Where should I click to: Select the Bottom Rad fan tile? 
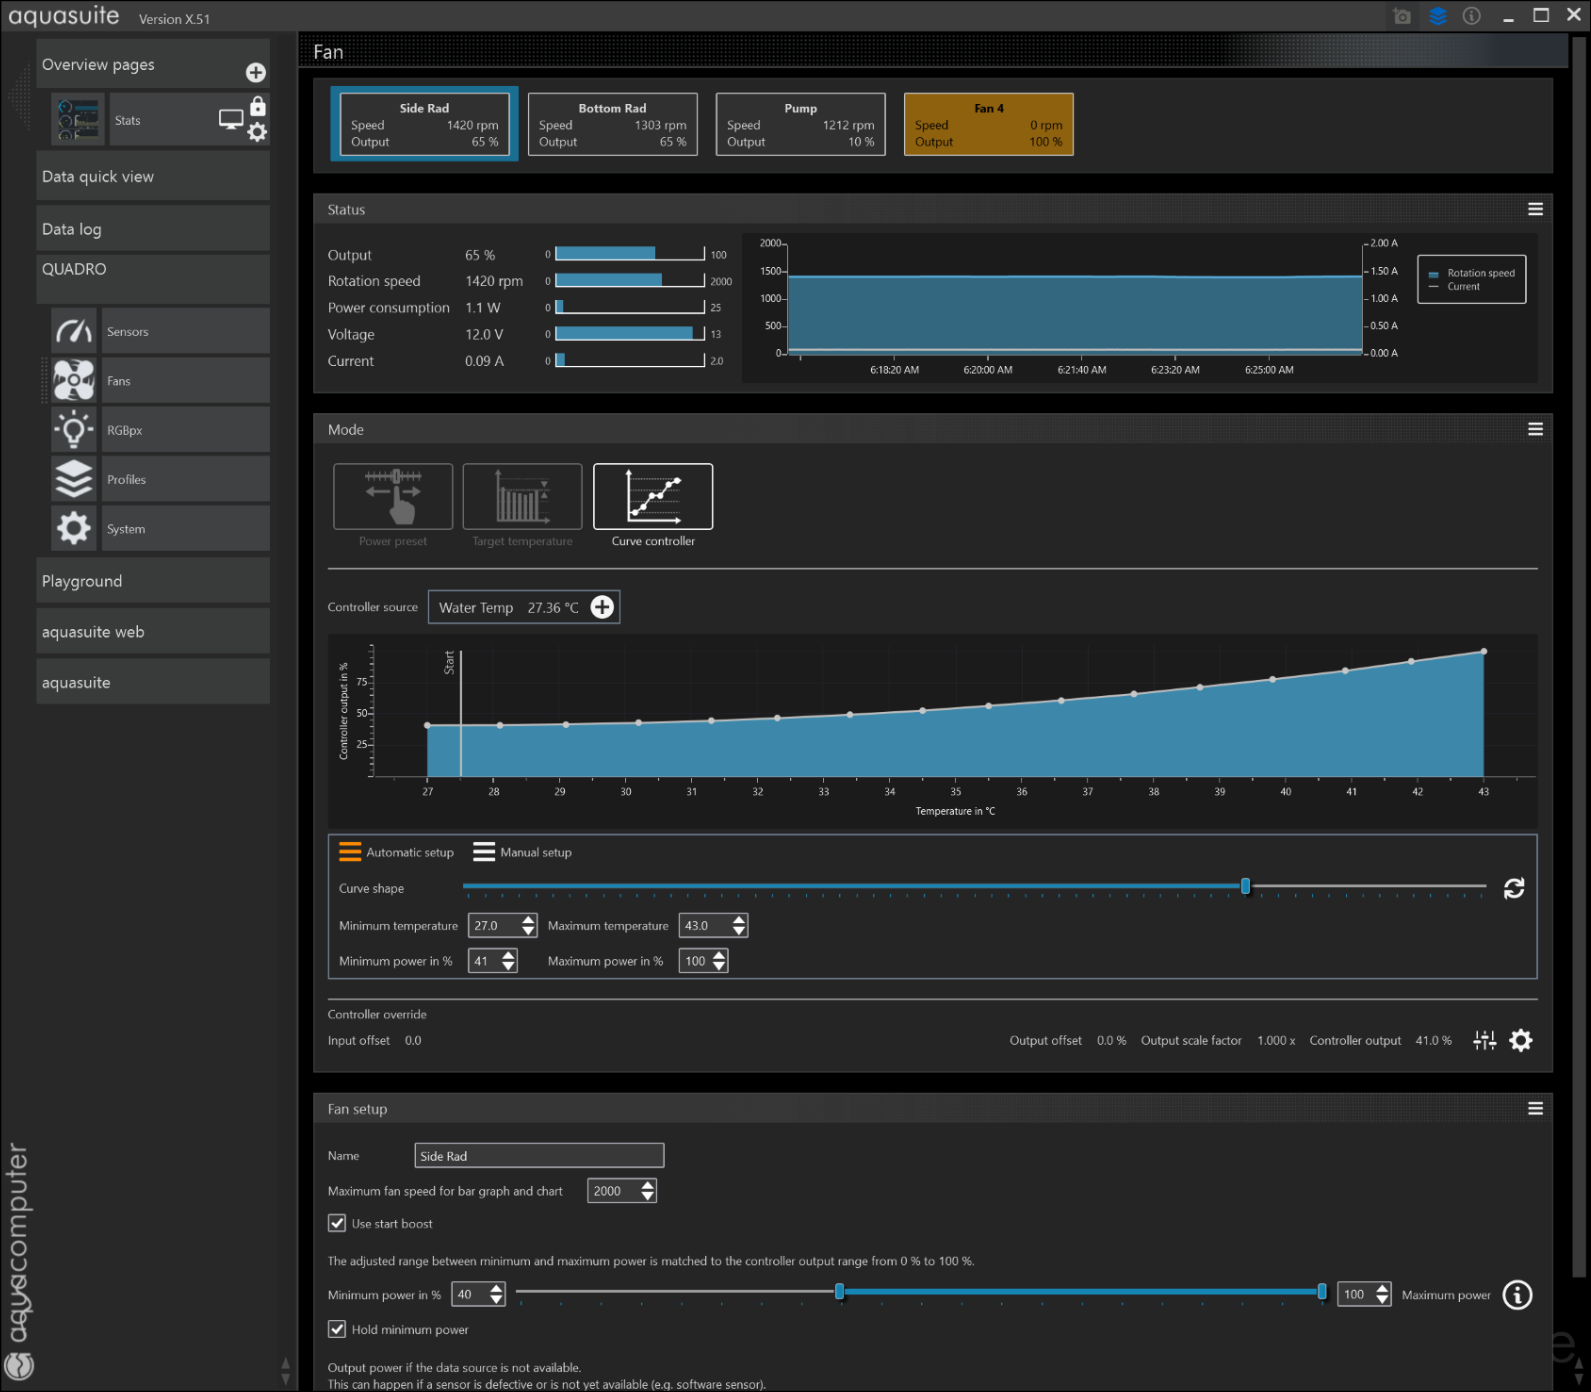(x=612, y=125)
